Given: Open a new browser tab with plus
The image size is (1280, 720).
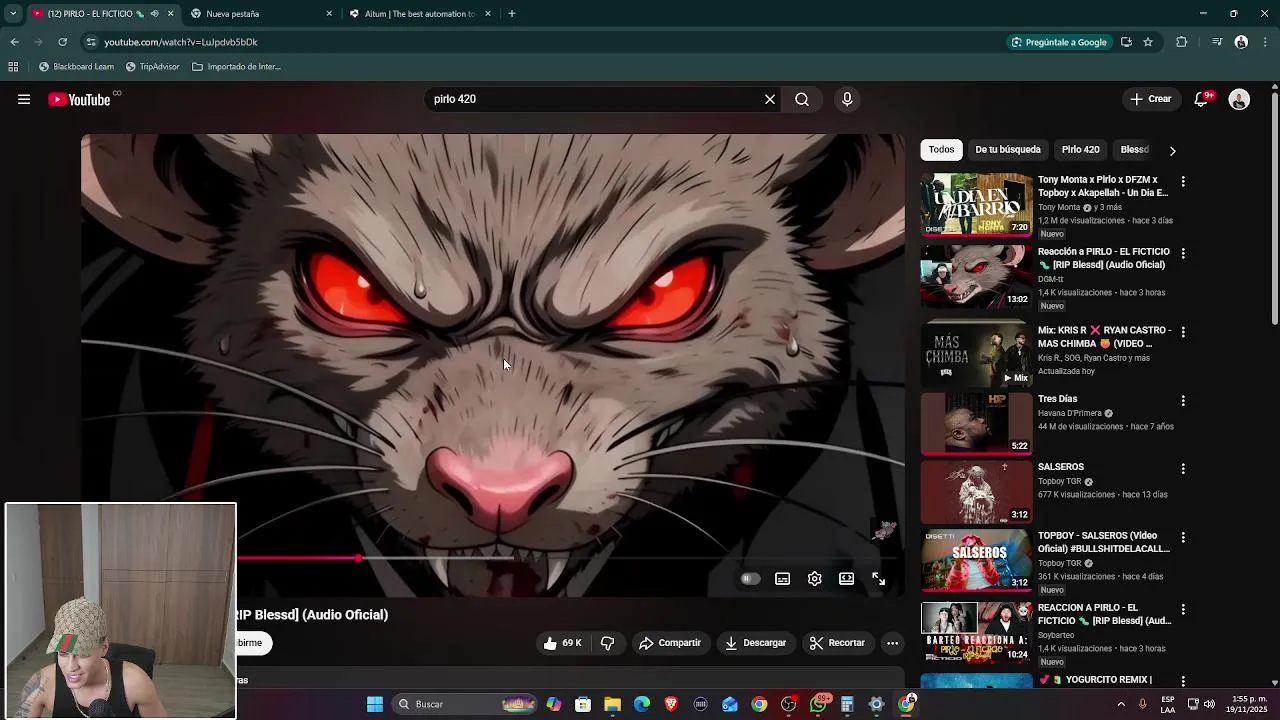Looking at the screenshot, I should pos(511,14).
